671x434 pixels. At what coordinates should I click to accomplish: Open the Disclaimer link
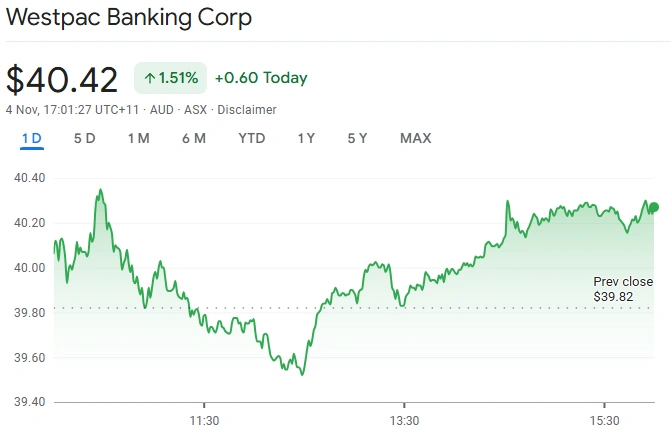pyautogui.click(x=247, y=109)
